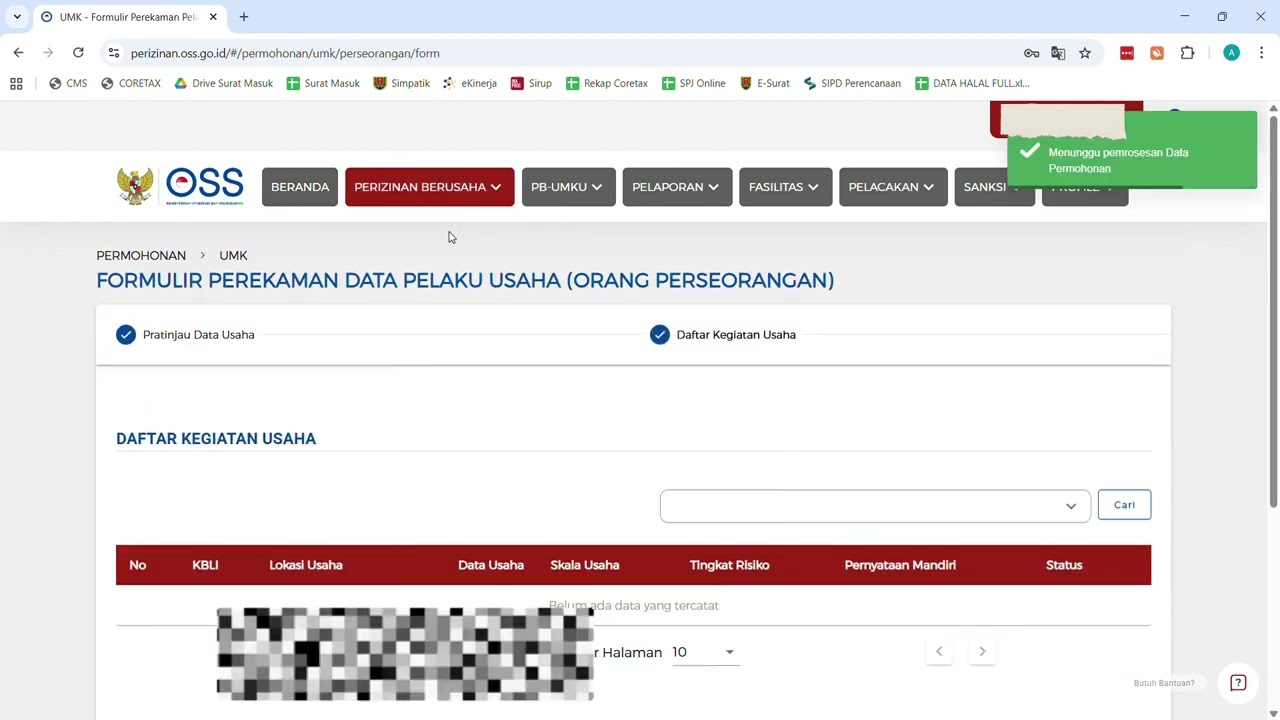The width and height of the screenshot is (1280, 720).
Task: Click the translate page icon
Action: click(1058, 53)
